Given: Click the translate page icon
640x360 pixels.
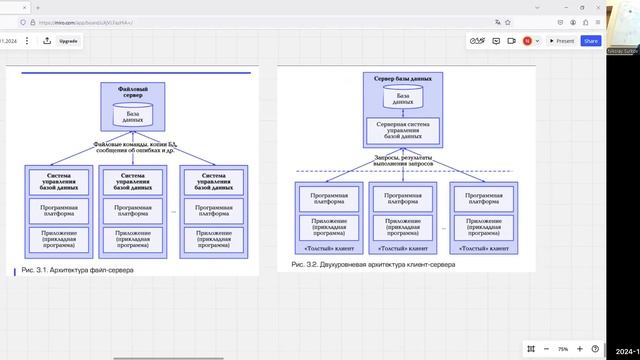Looking at the screenshot, I should 498,22.
